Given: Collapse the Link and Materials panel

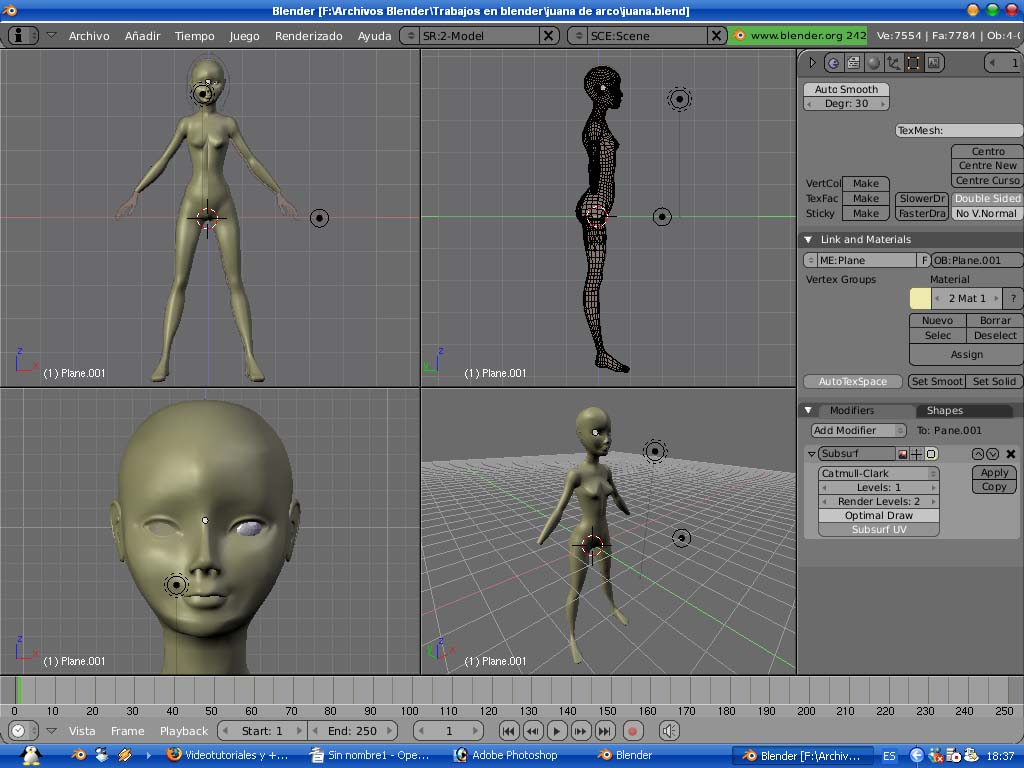Looking at the screenshot, I should click(x=809, y=240).
